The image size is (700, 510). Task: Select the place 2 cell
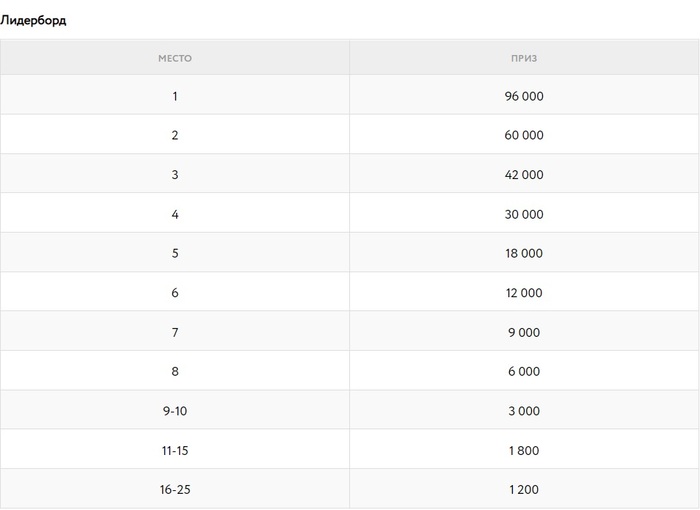pos(175,135)
